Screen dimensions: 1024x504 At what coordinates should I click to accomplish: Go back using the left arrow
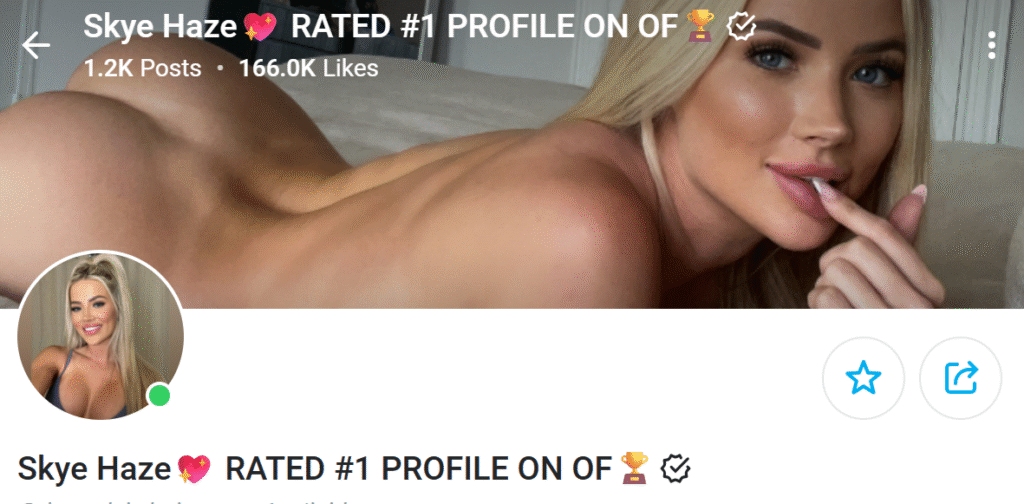click(x=36, y=45)
